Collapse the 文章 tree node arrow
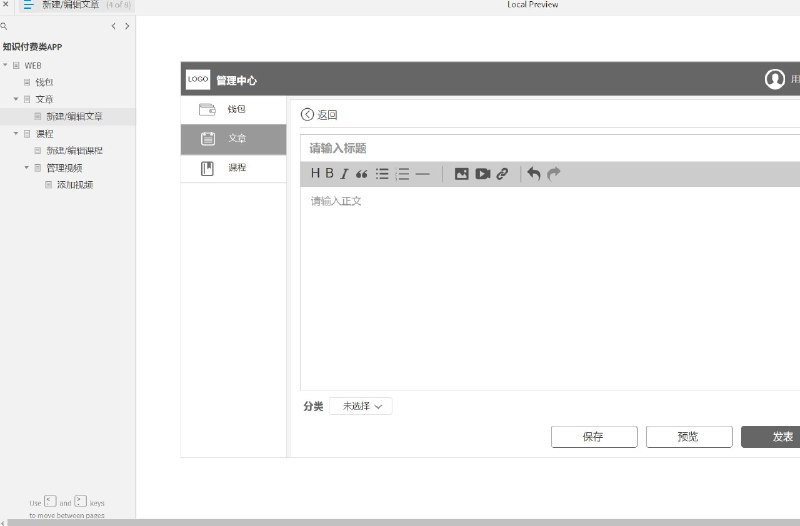 point(16,98)
